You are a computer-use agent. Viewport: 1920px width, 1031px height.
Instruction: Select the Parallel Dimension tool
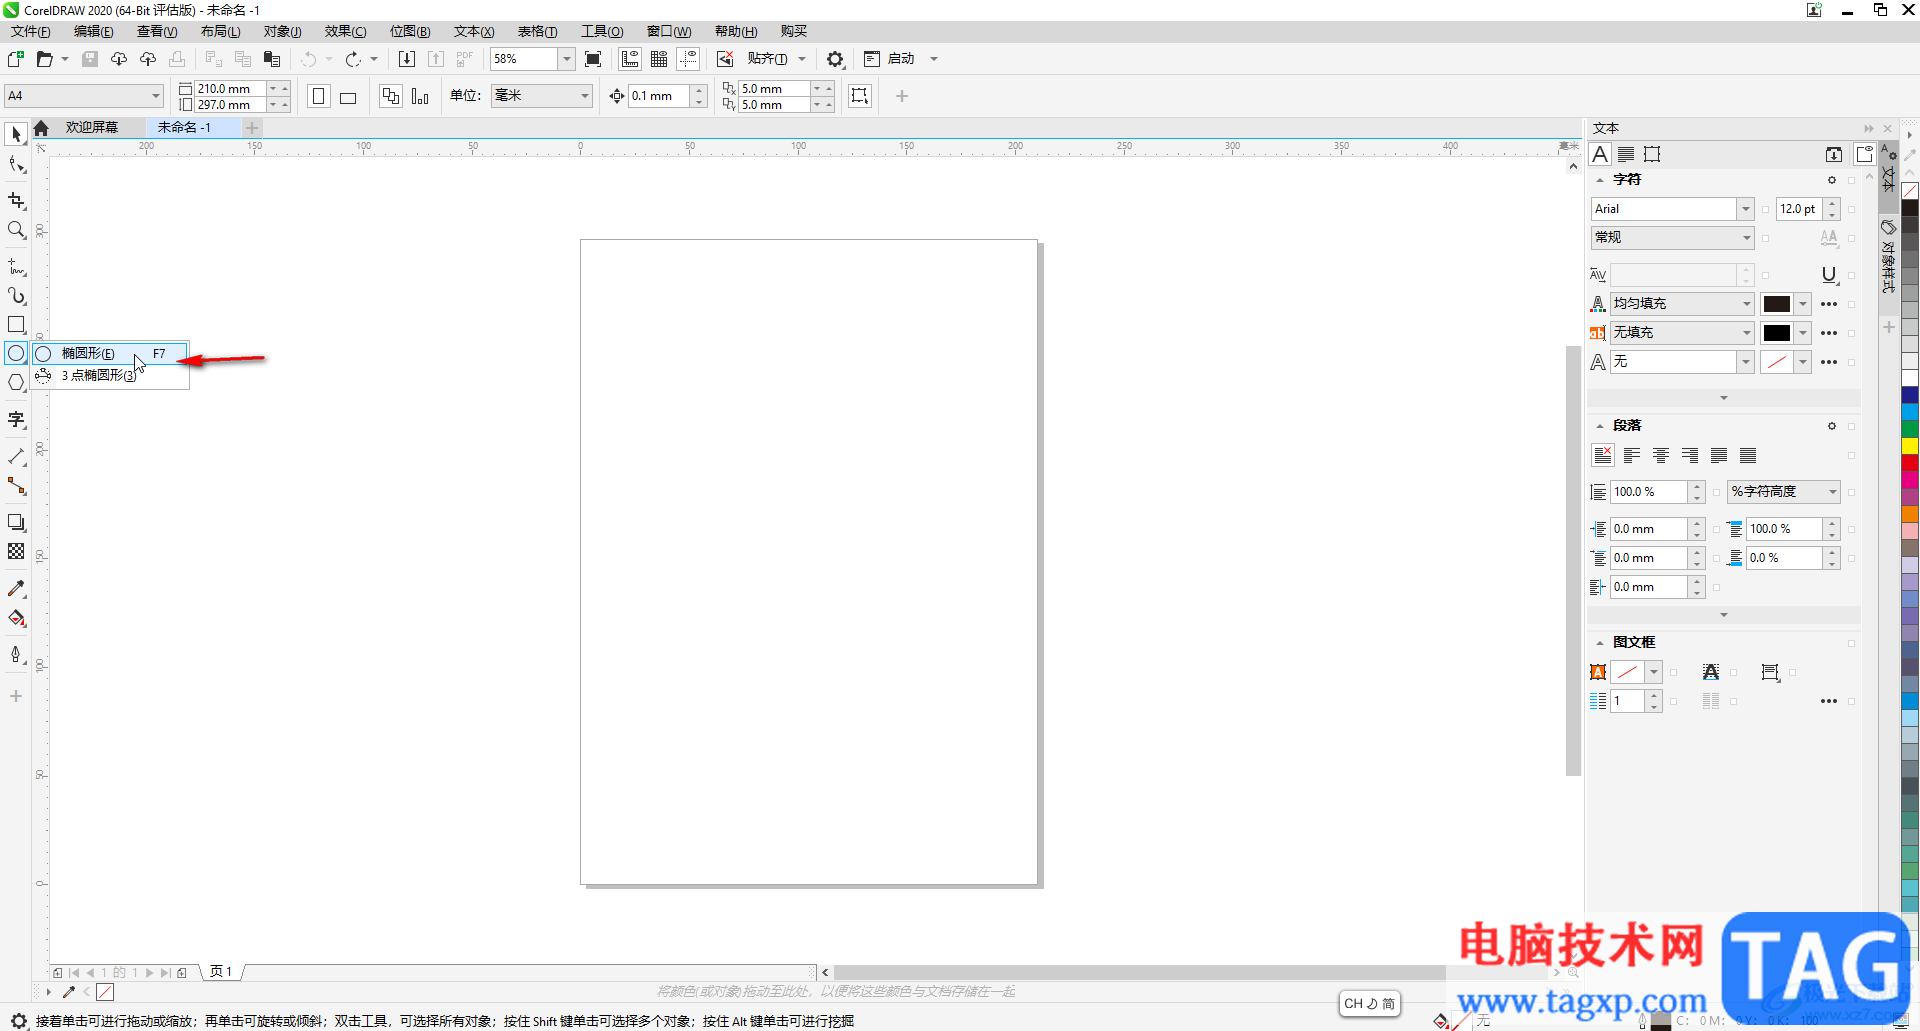[x=16, y=457]
